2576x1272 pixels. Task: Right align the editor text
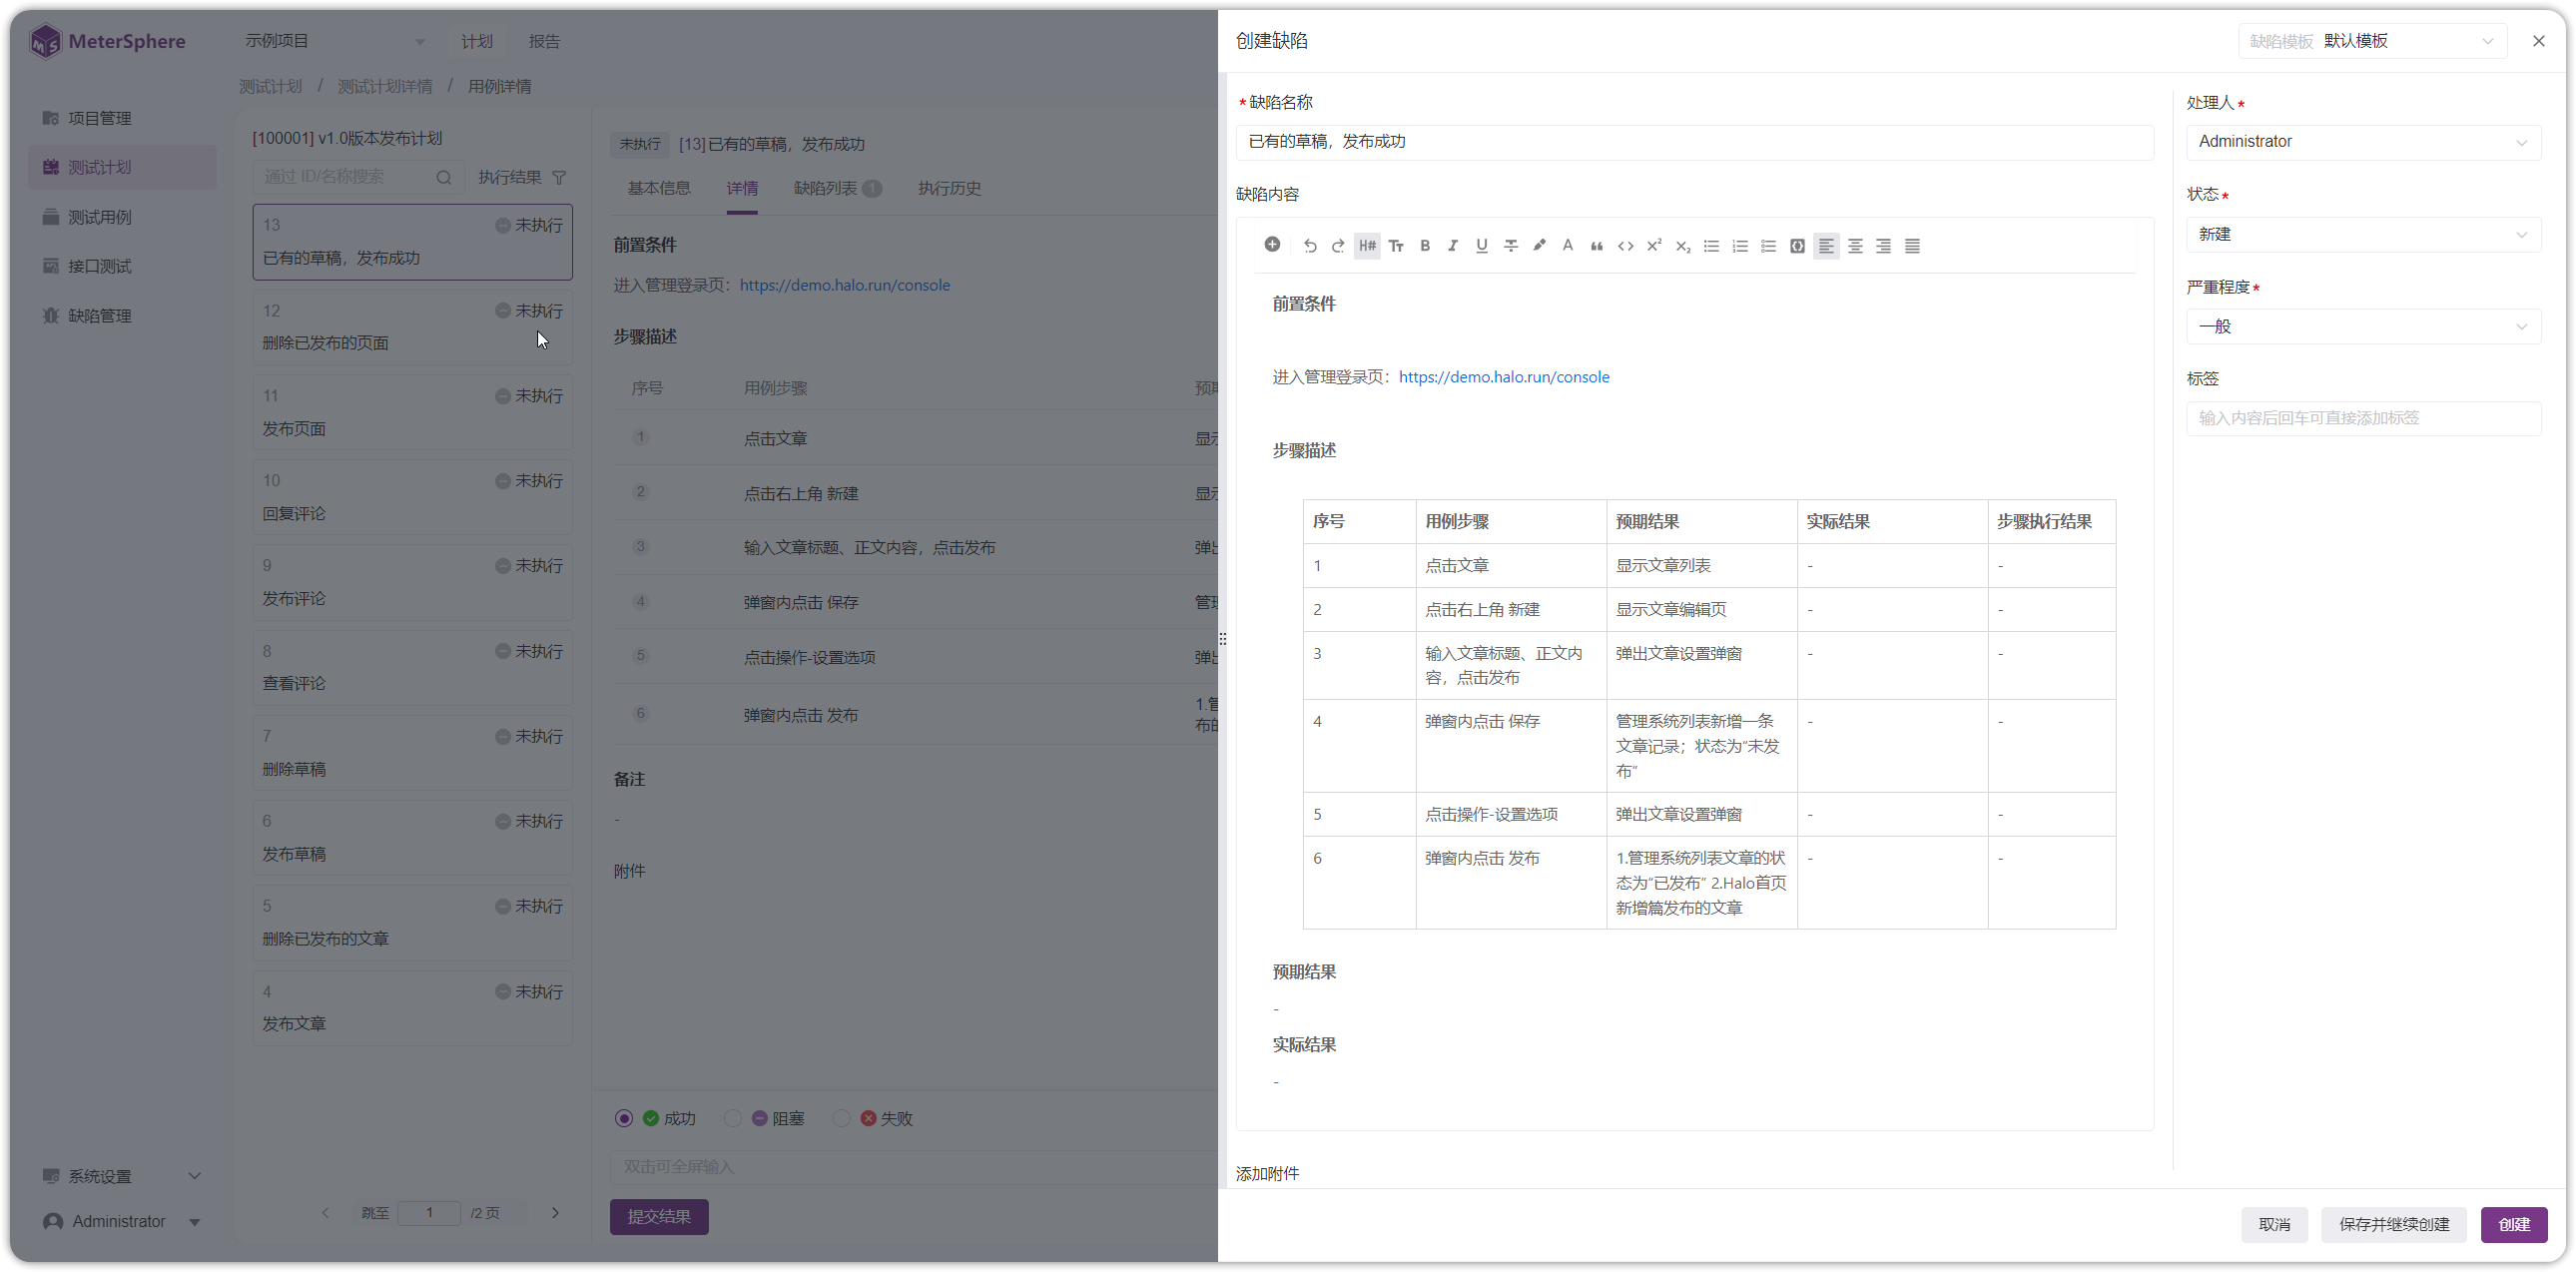pos(1884,246)
